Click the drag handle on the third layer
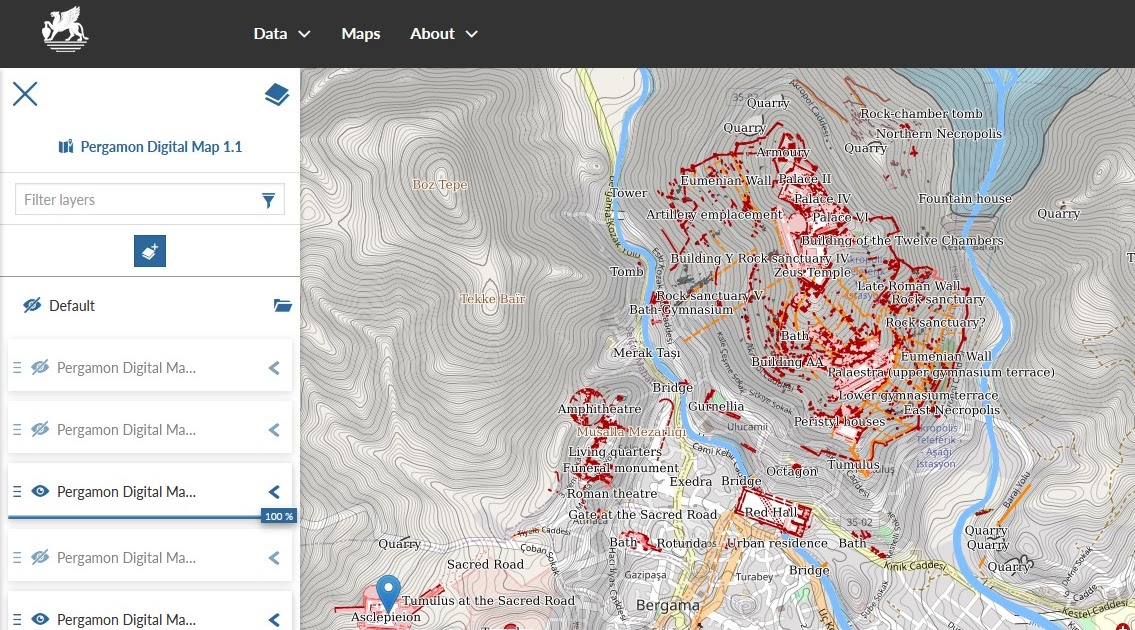 click(17, 491)
